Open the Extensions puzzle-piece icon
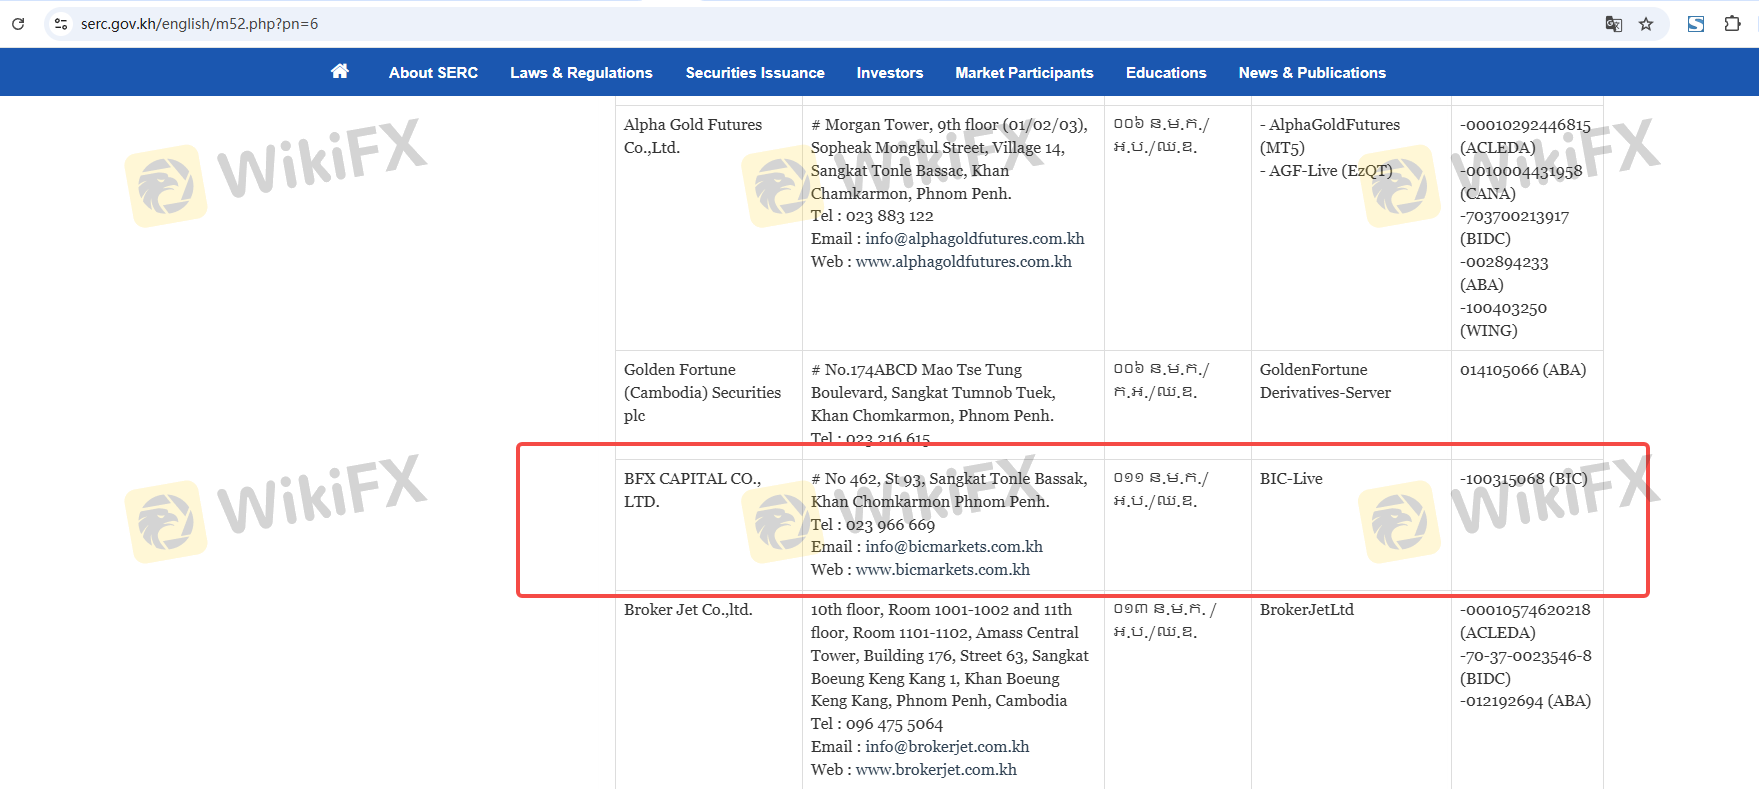Screen dimensions: 1759x789 pos(1733,24)
